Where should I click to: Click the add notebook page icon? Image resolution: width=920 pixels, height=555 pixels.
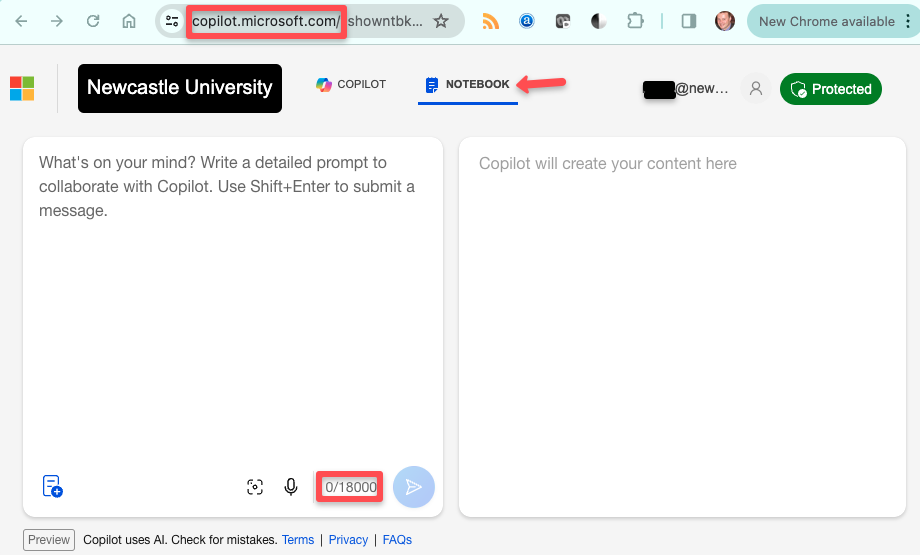click(53, 486)
